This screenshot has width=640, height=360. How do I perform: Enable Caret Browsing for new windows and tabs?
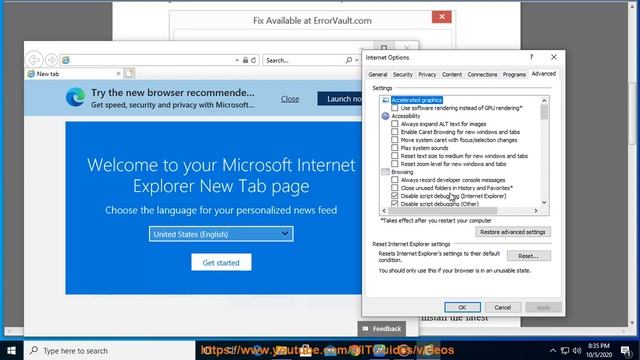pyautogui.click(x=394, y=132)
